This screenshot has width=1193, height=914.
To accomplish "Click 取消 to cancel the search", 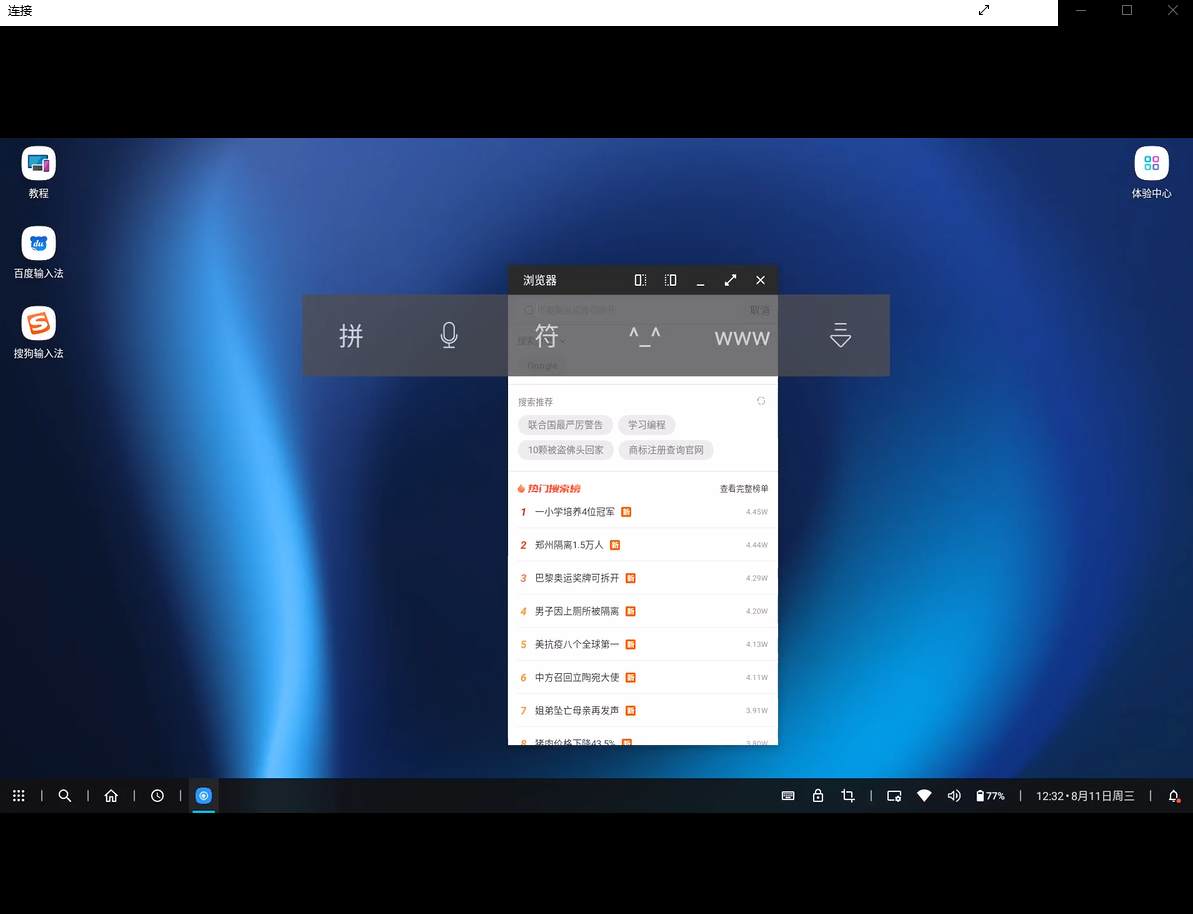I will click(x=759, y=310).
